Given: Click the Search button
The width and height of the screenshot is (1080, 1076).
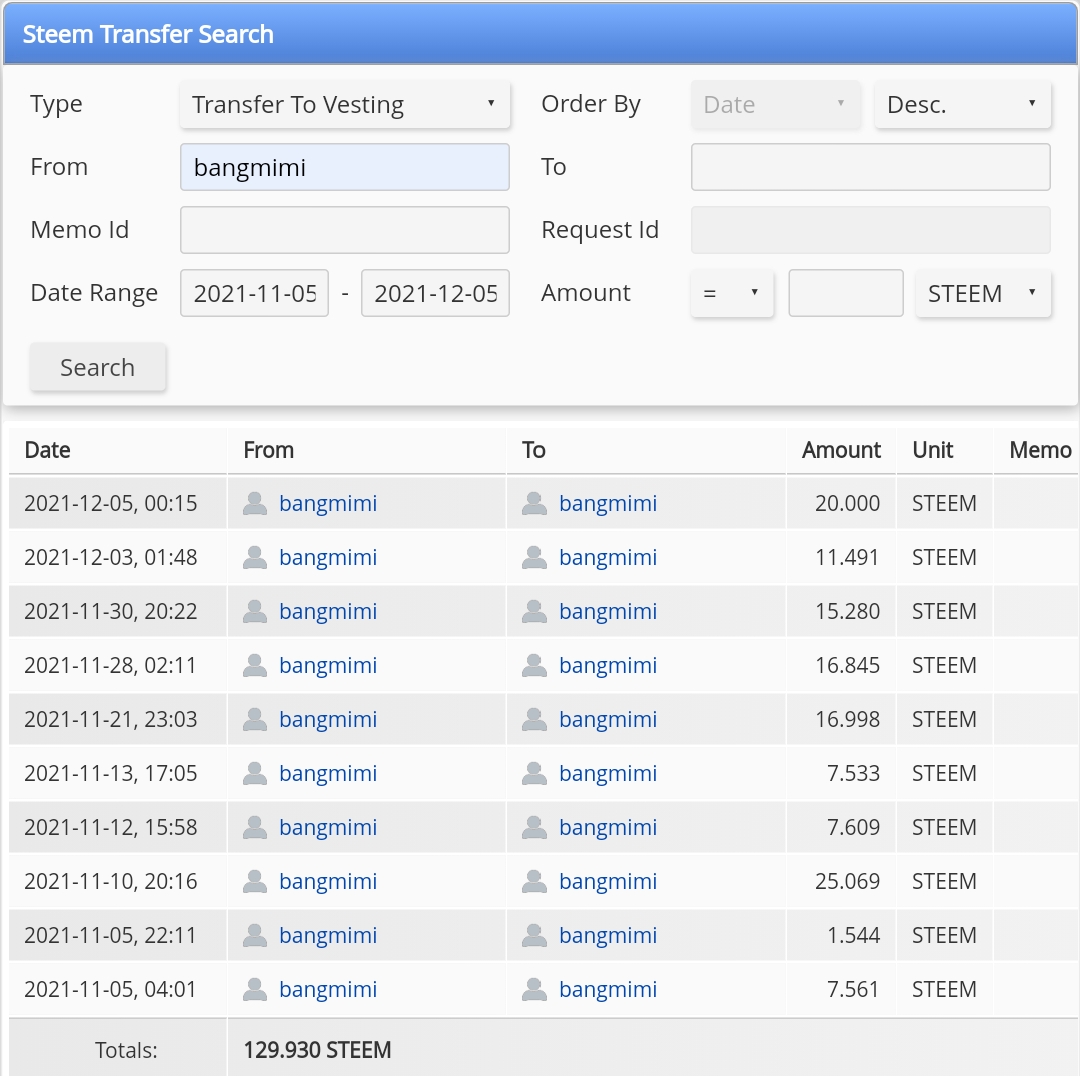Looking at the screenshot, I should (97, 367).
